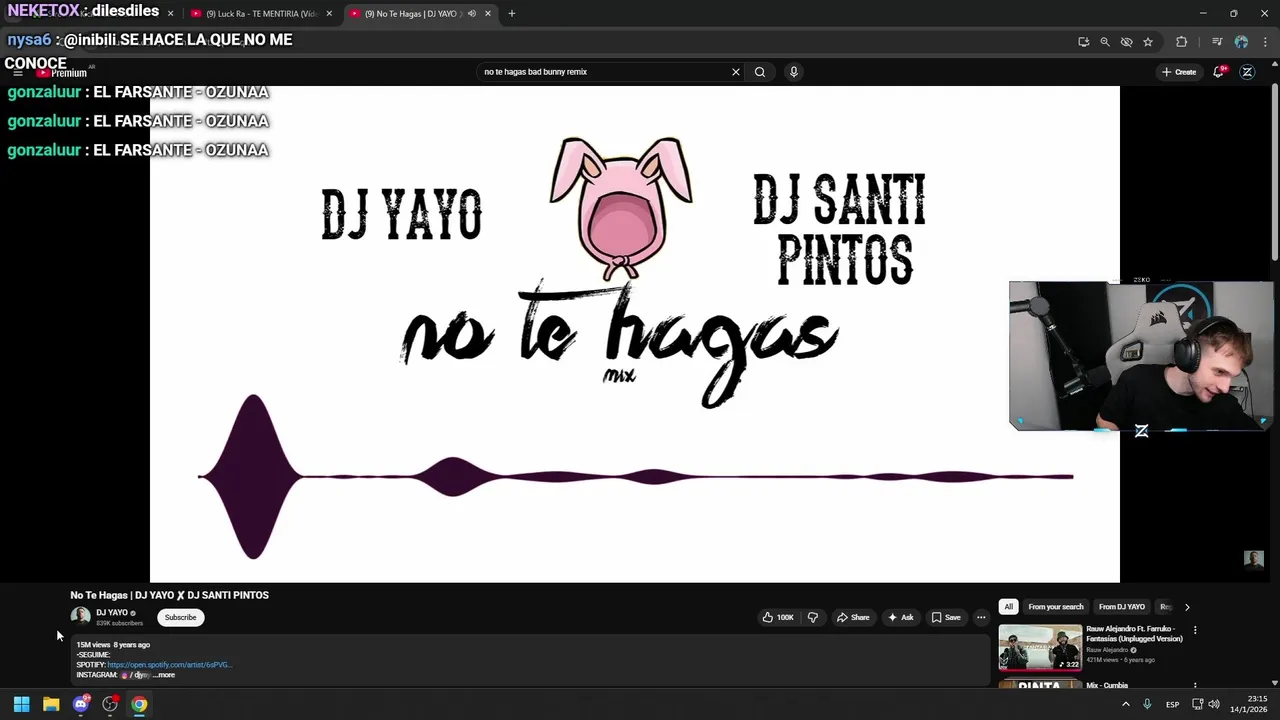This screenshot has width=1280, height=720.
Task: Open the Windows Start menu
Action: [x=21, y=704]
